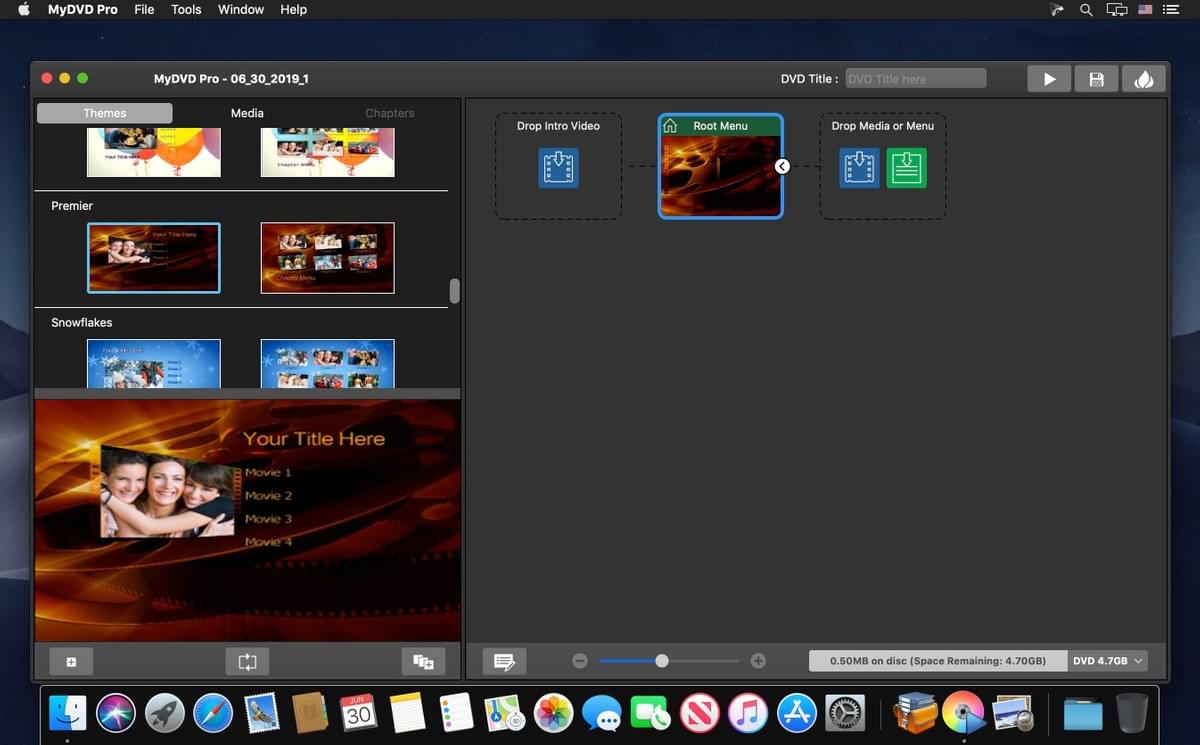Click the disc space remaining bar
This screenshot has height=745, width=1200.
[938, 661]
